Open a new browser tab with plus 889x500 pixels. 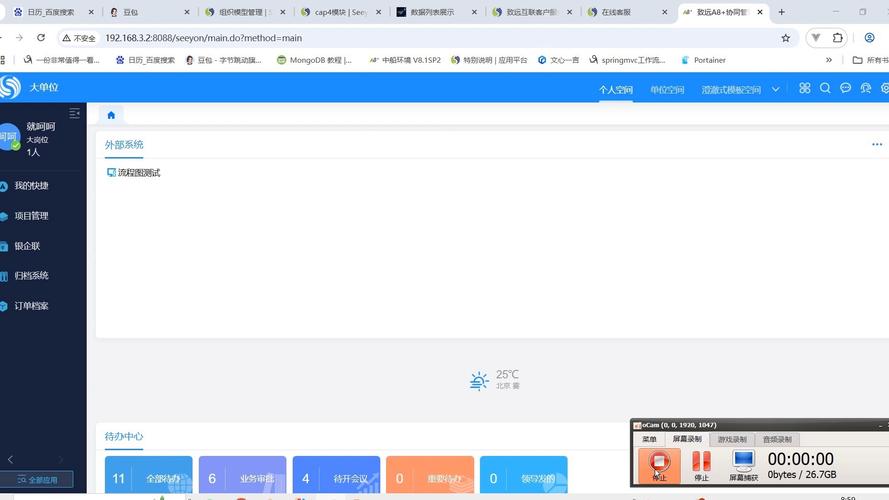point(781,12)
